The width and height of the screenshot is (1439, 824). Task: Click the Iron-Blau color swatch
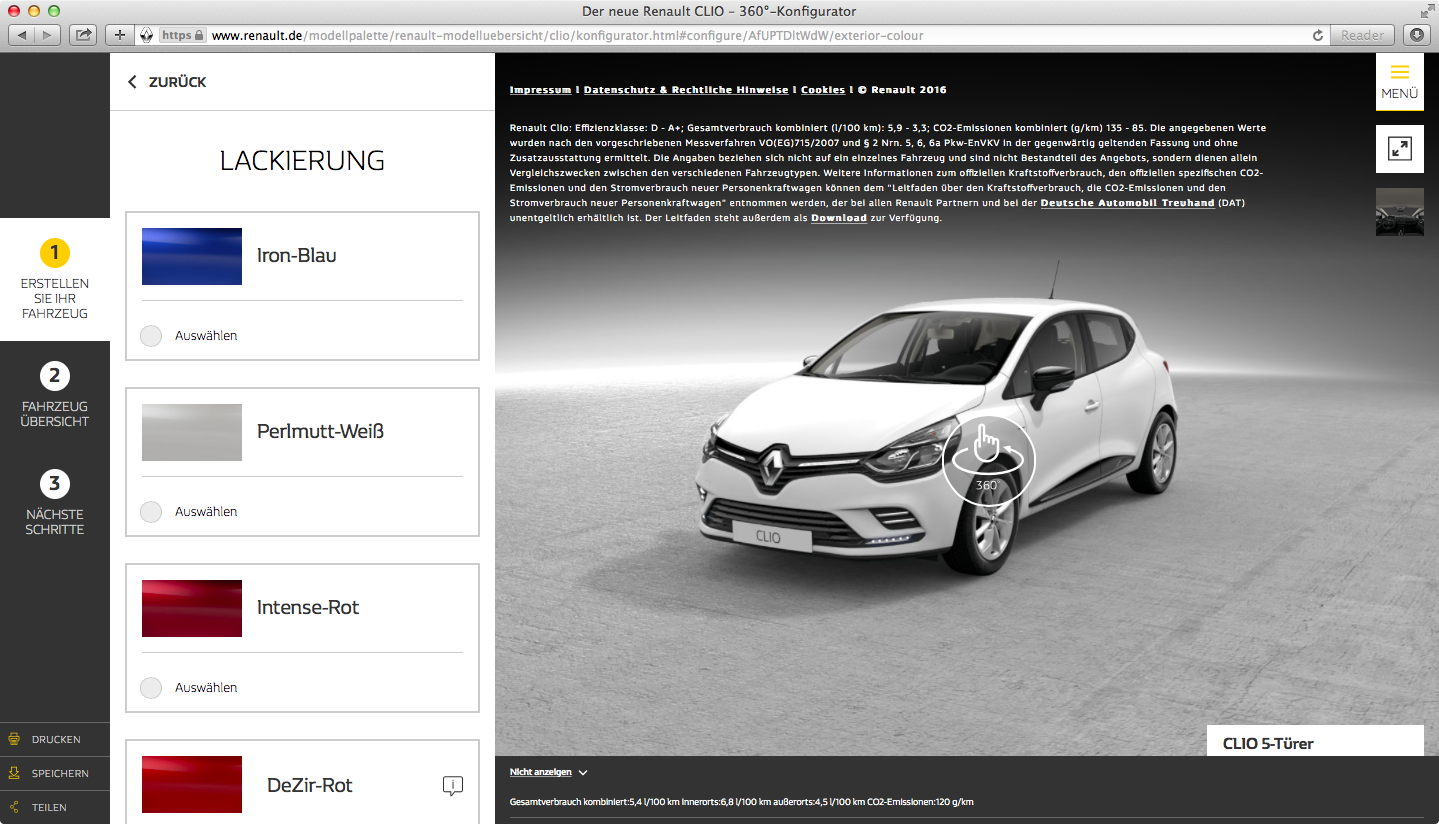(192, 256)
